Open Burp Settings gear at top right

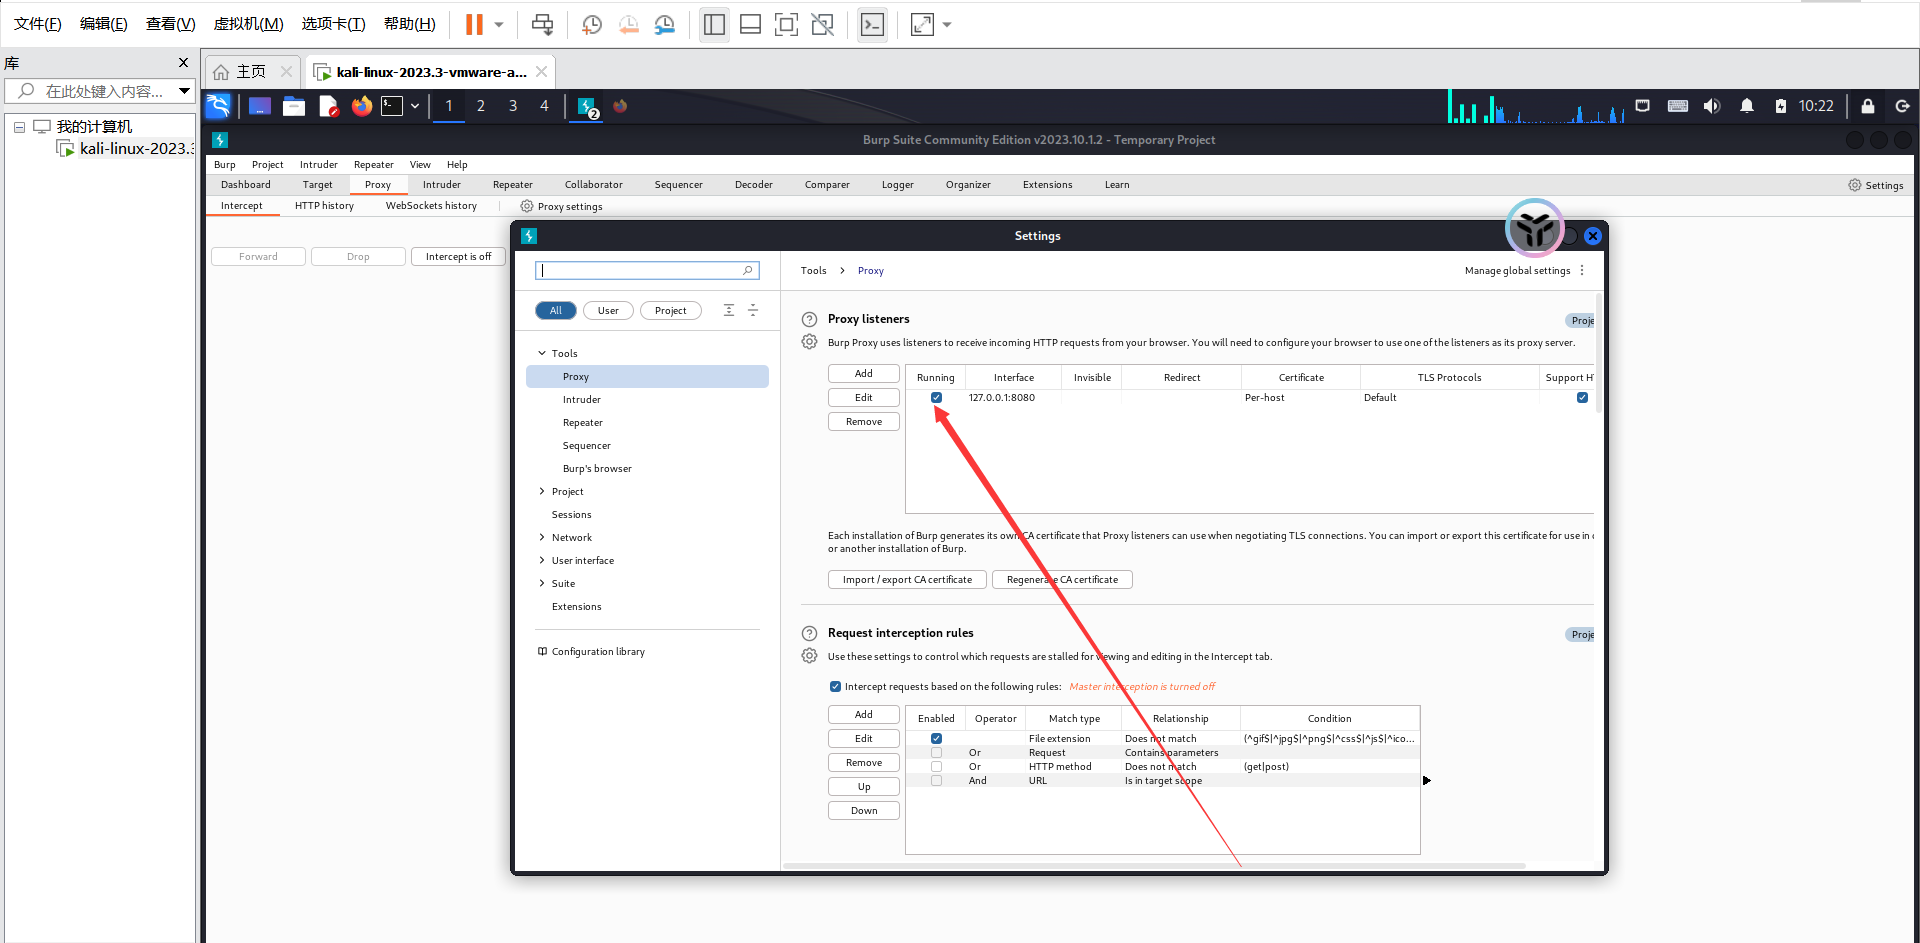click(1875, 185)
